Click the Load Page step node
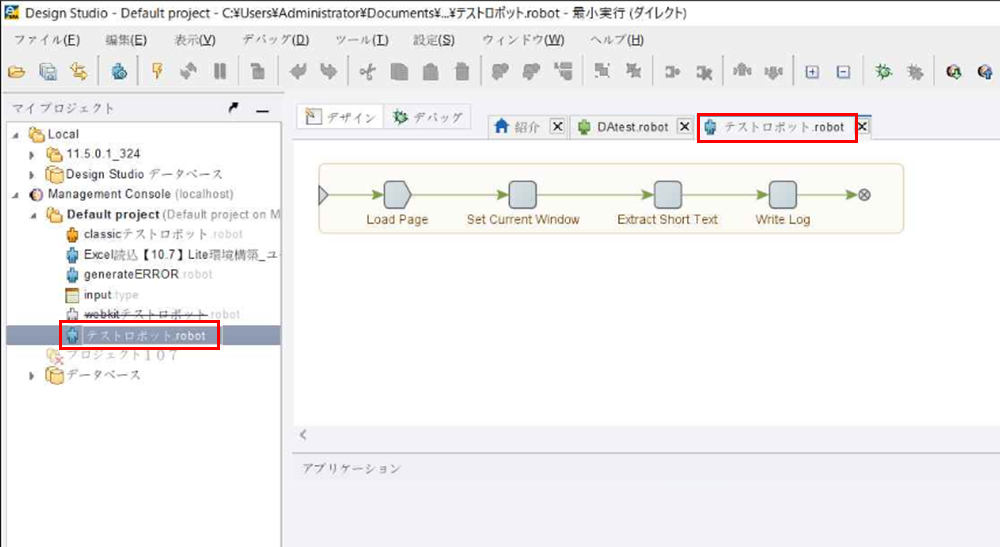 coord(397,194)
